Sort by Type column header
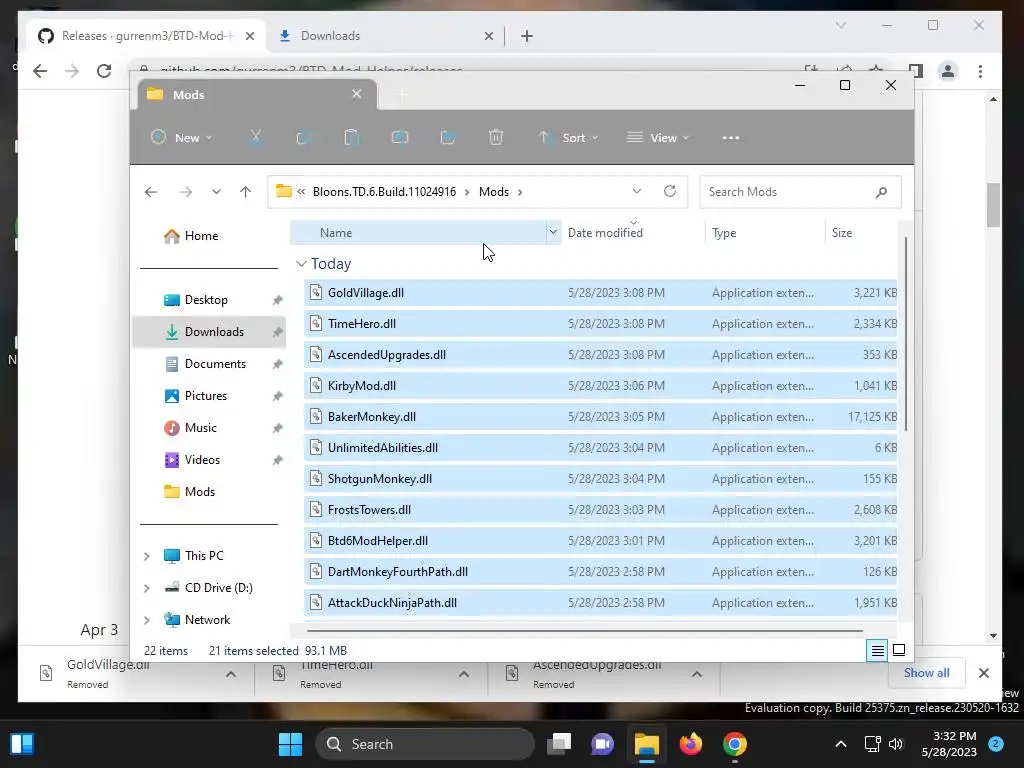 (x=724, y=232)
